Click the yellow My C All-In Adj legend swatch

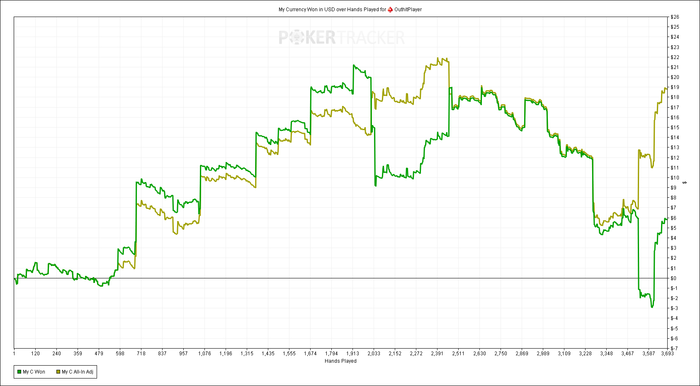[58, 371]
